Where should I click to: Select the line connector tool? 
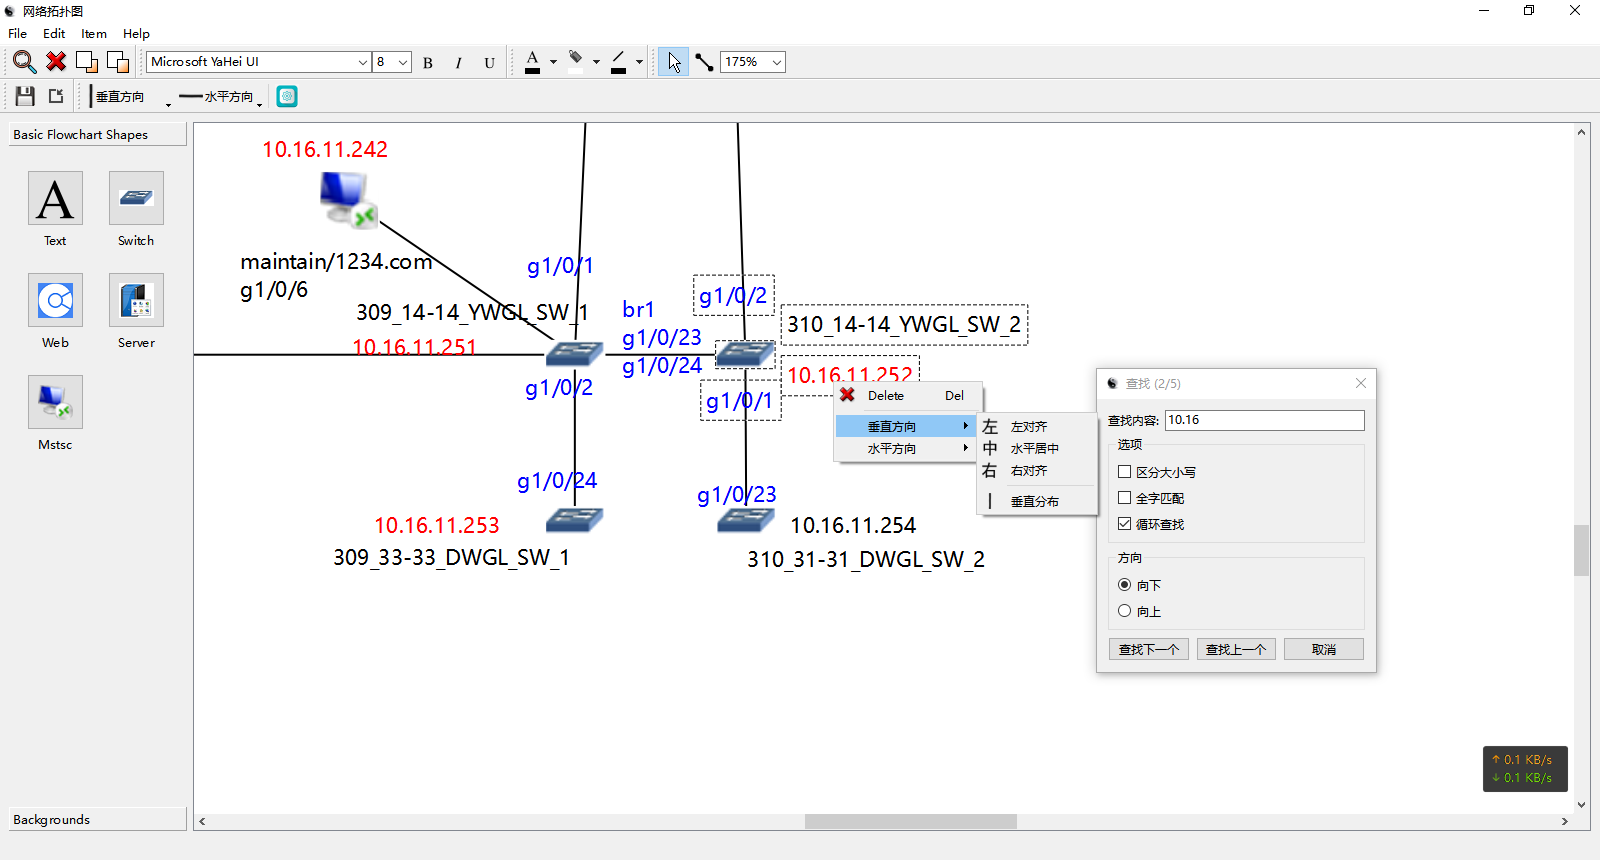point(704,62)
